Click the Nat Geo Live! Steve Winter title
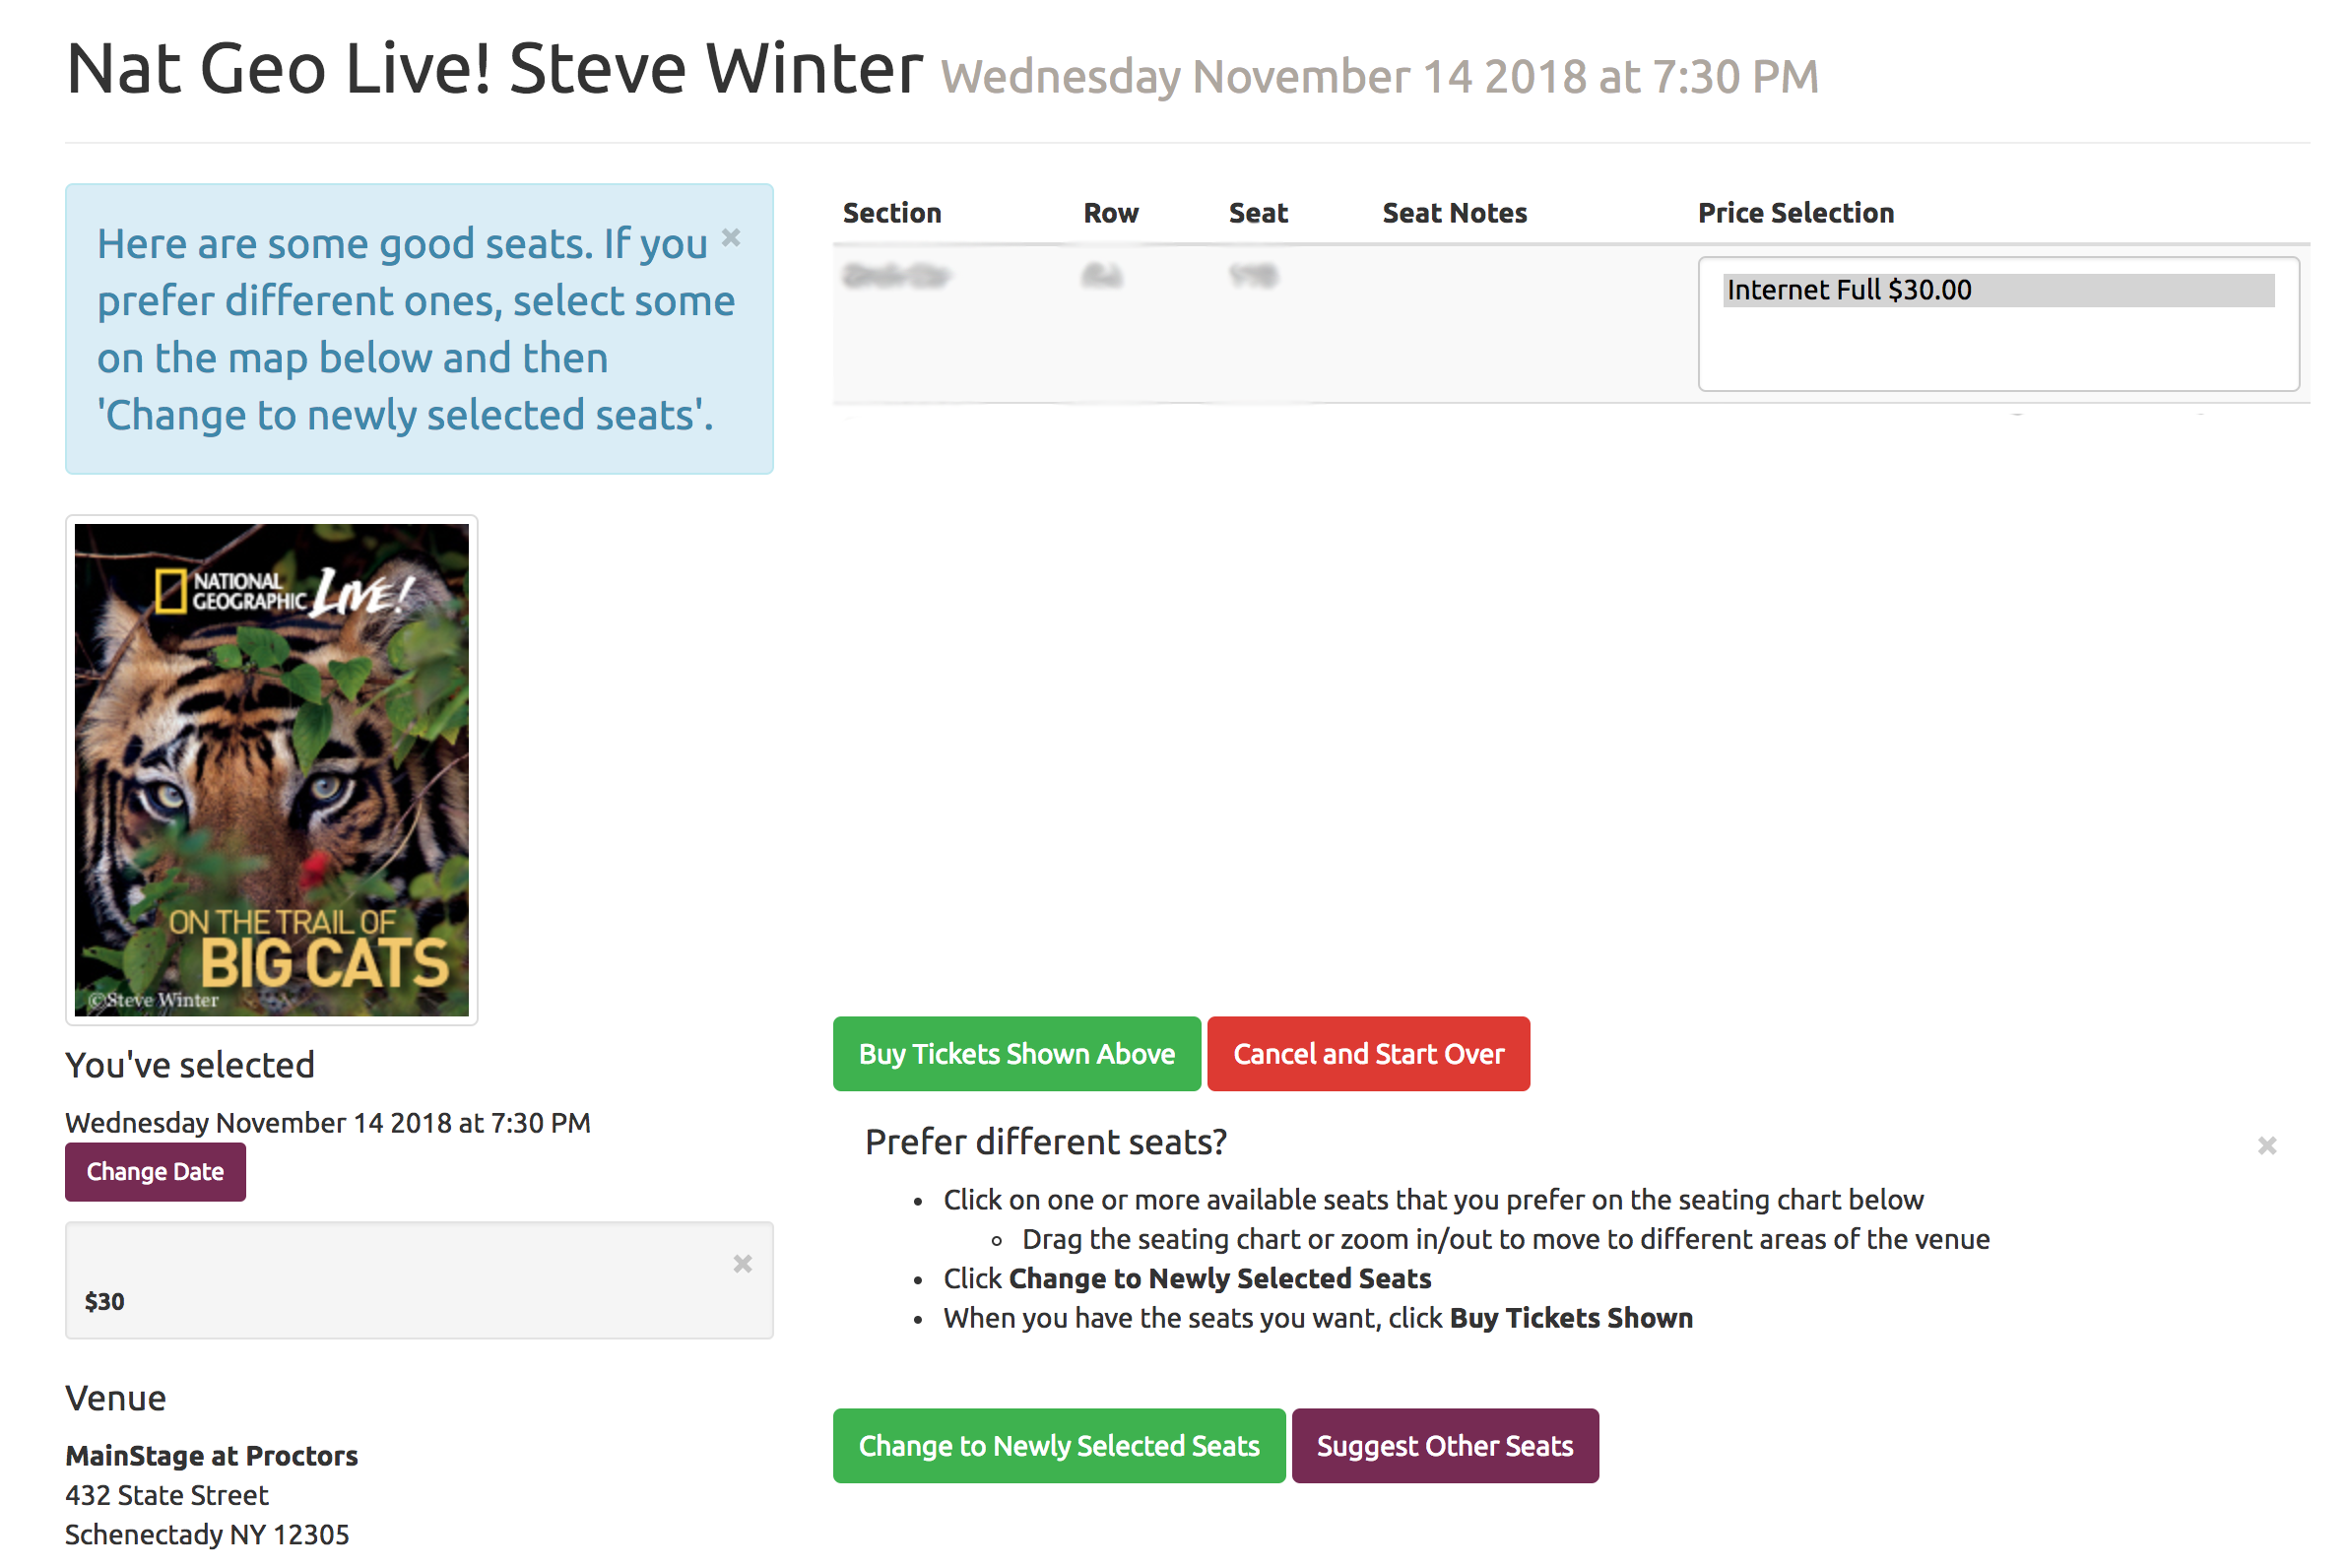This screenshot has height=1568, width=2348. point(494,70)
